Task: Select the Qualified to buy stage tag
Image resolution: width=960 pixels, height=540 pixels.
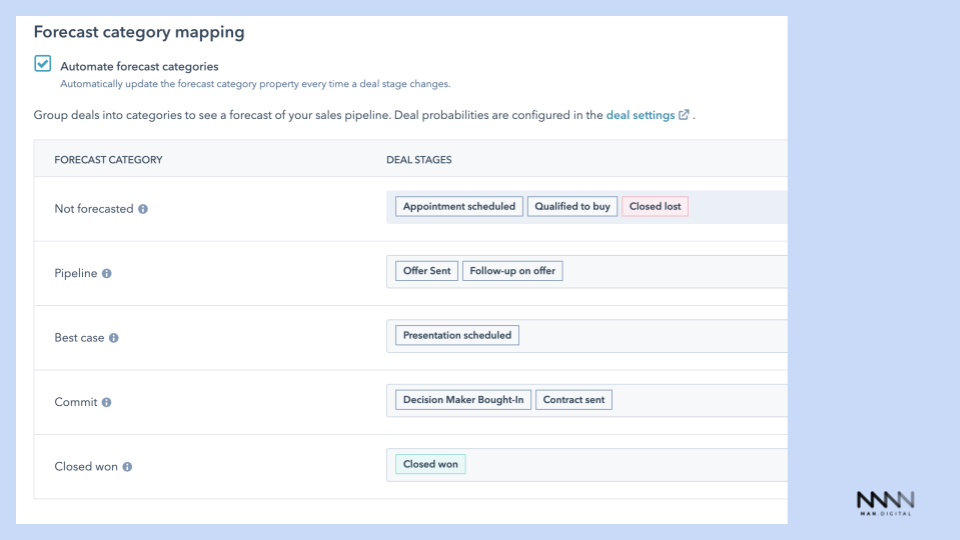Action: pyautogui.click(x=572, y=207)
